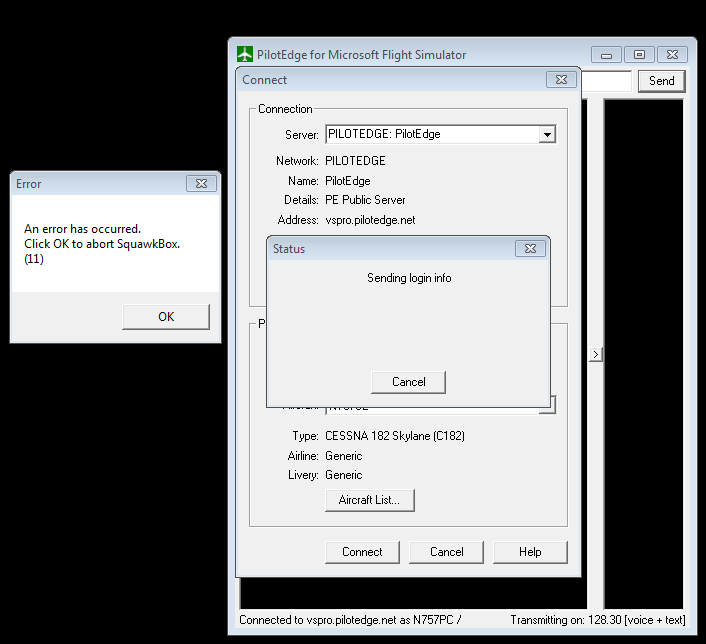Click 'Connected to vspro.pilotedge.net' status bar text
This screenshot has width=706, height=644.
(350, 620)
